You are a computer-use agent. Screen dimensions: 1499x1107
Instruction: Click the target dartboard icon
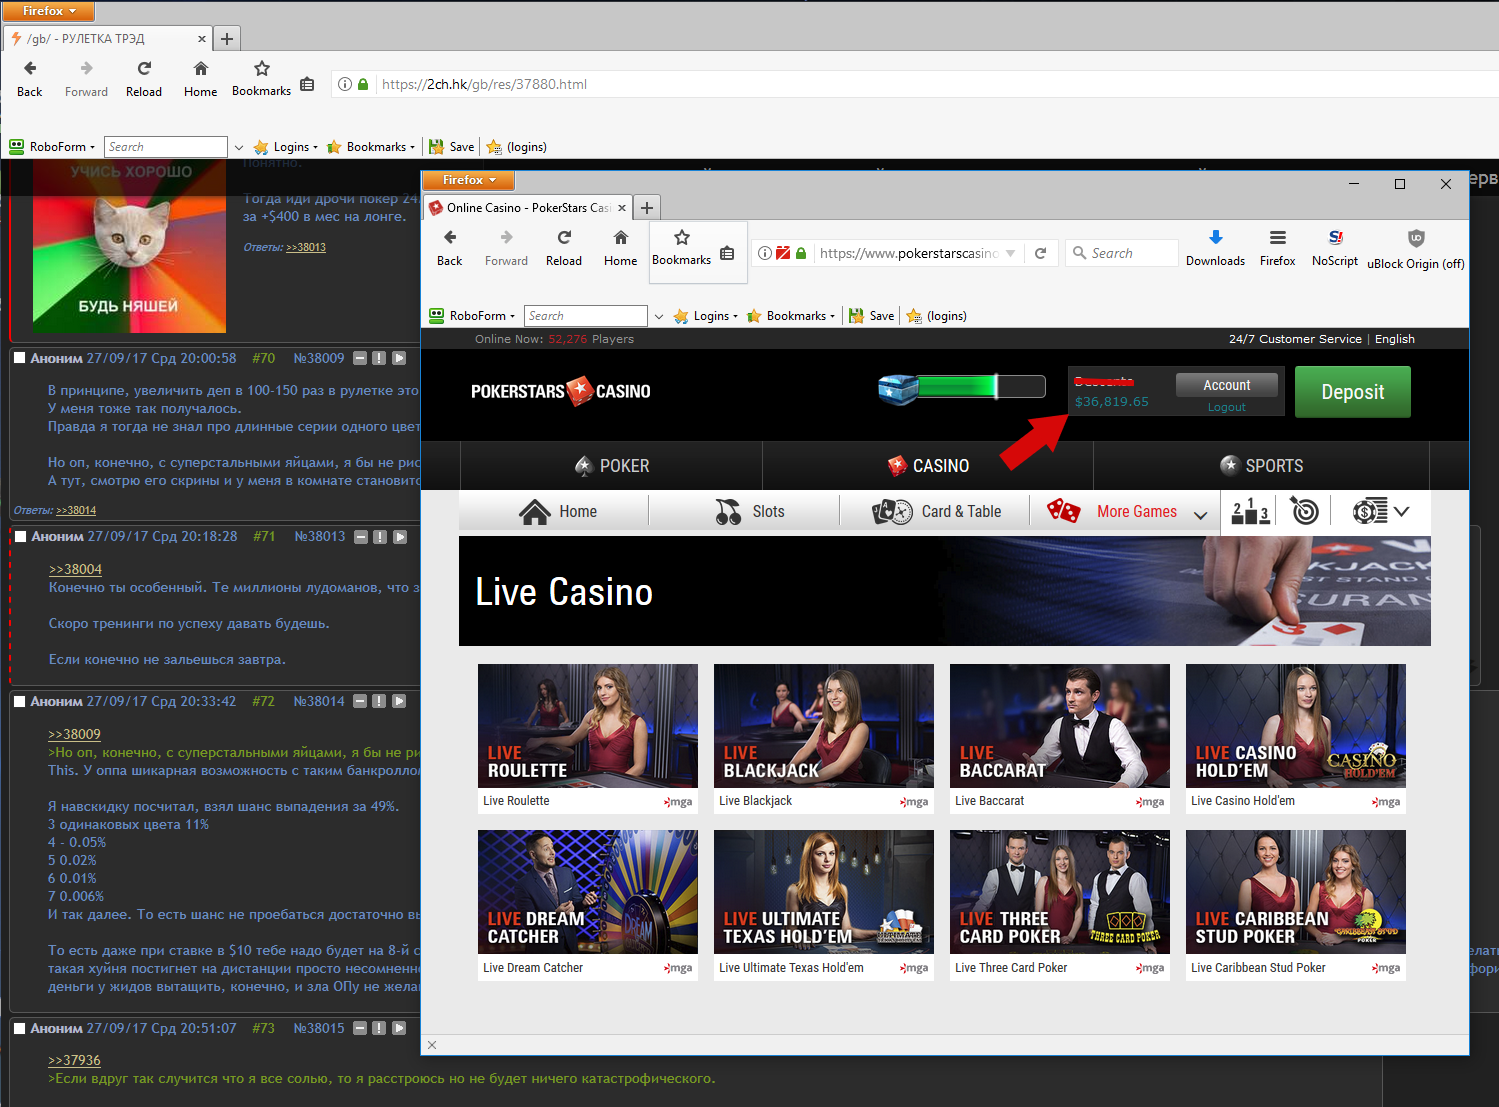1305,512
